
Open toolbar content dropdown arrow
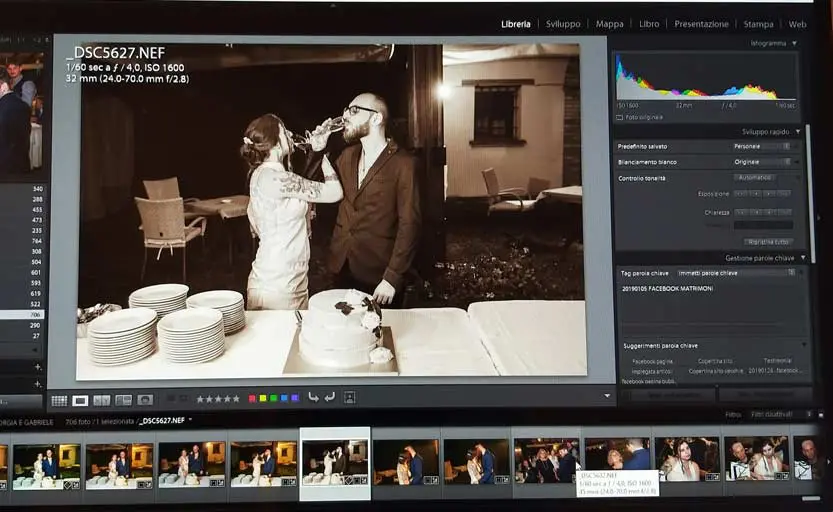click(x=607, y=396)
